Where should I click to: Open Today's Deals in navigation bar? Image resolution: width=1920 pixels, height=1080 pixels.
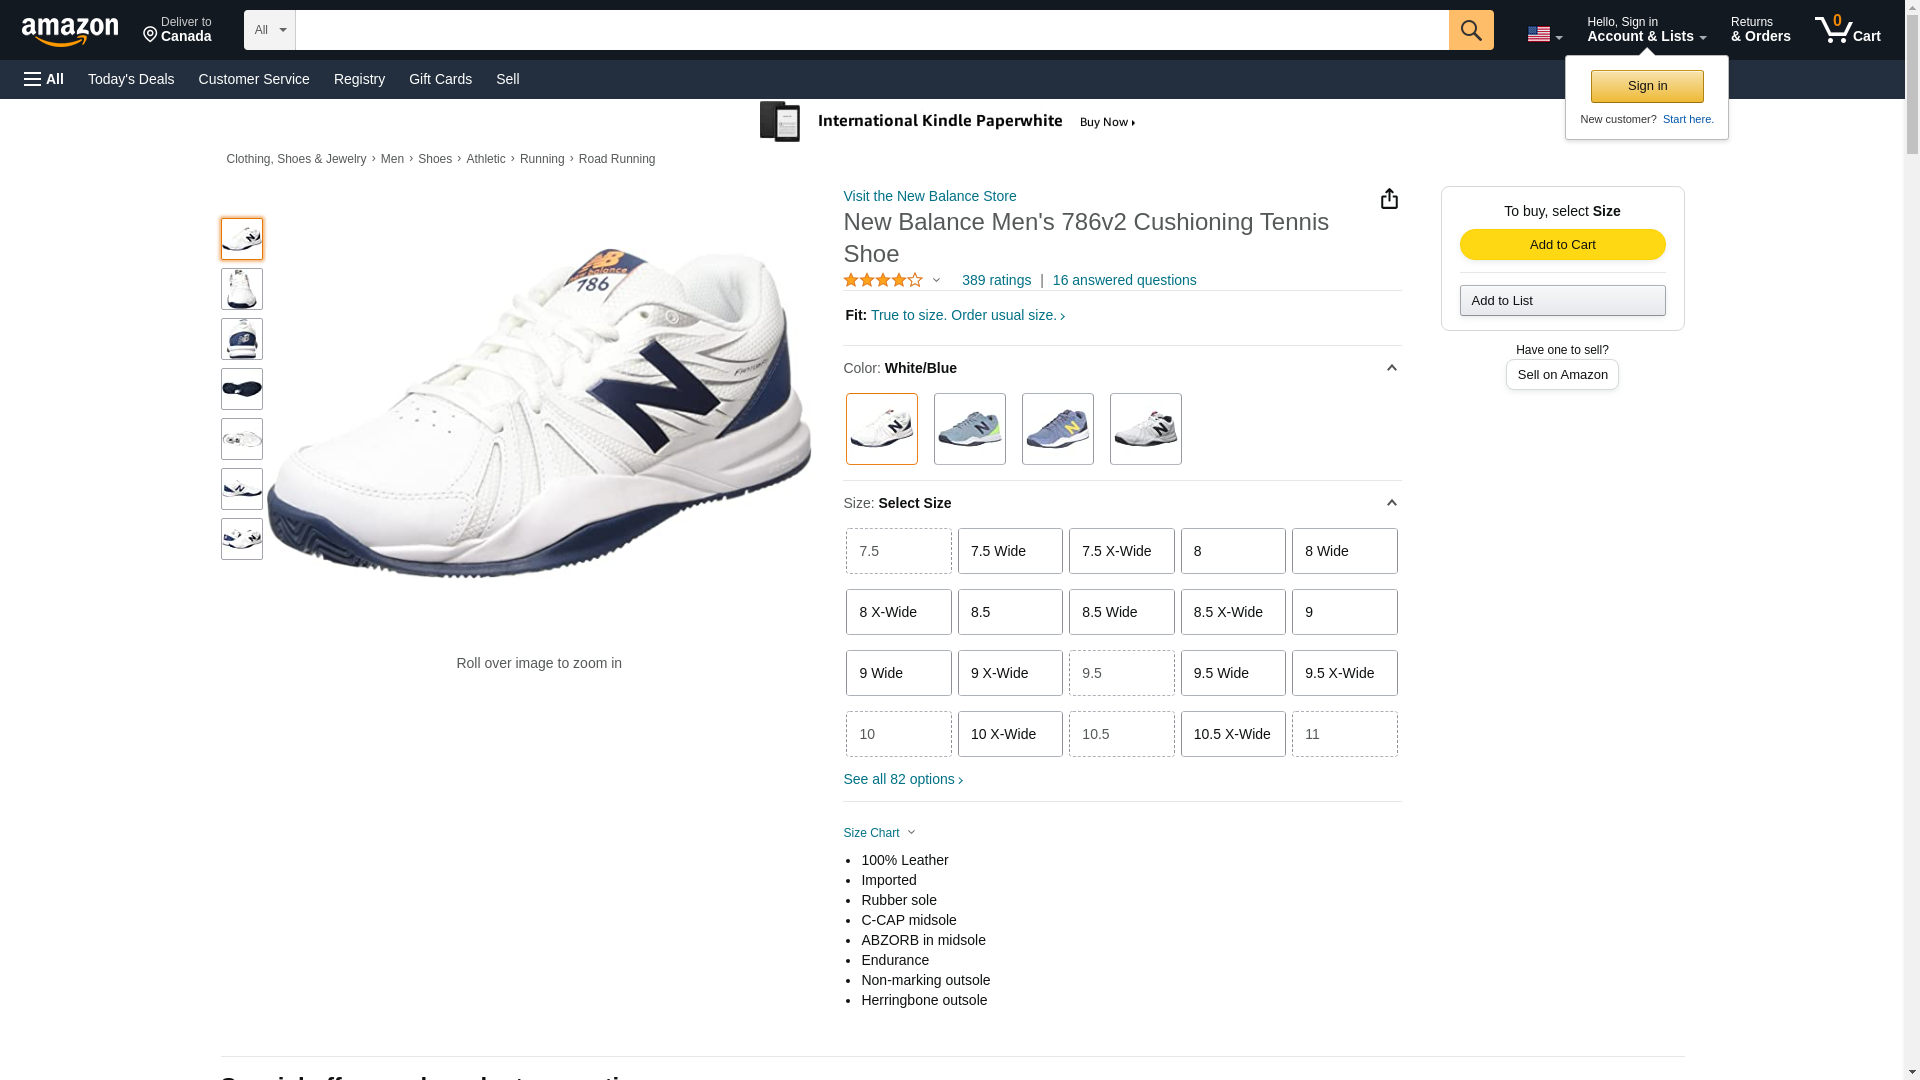131,79
